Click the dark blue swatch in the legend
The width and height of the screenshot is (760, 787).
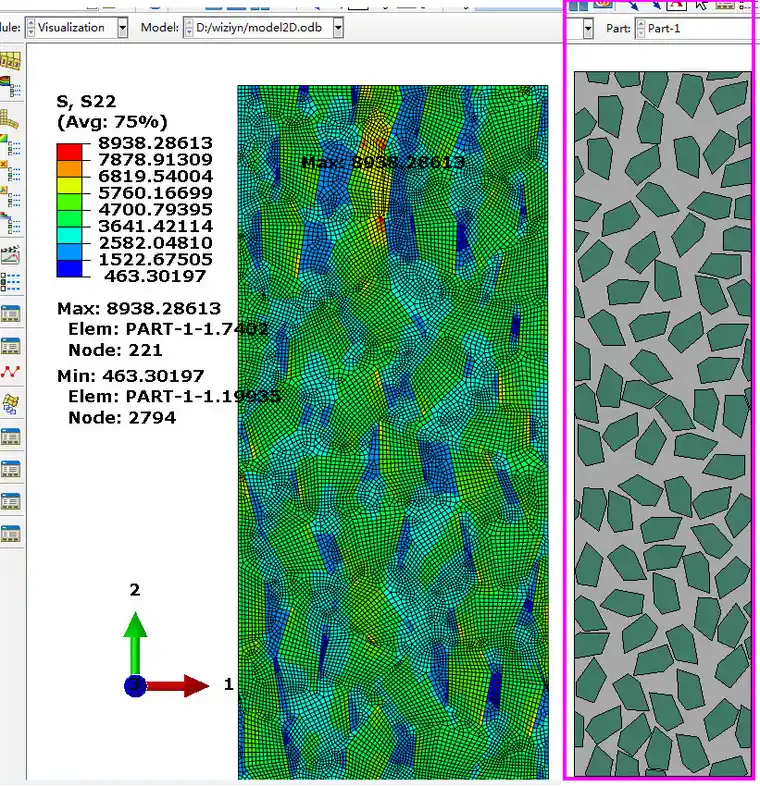coord(69,267)
